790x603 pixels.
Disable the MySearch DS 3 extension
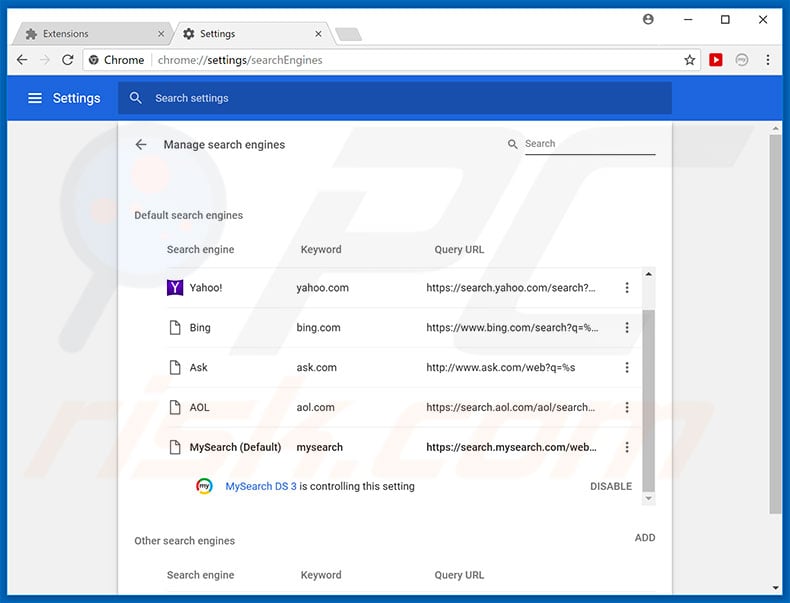tap(611, 486)
